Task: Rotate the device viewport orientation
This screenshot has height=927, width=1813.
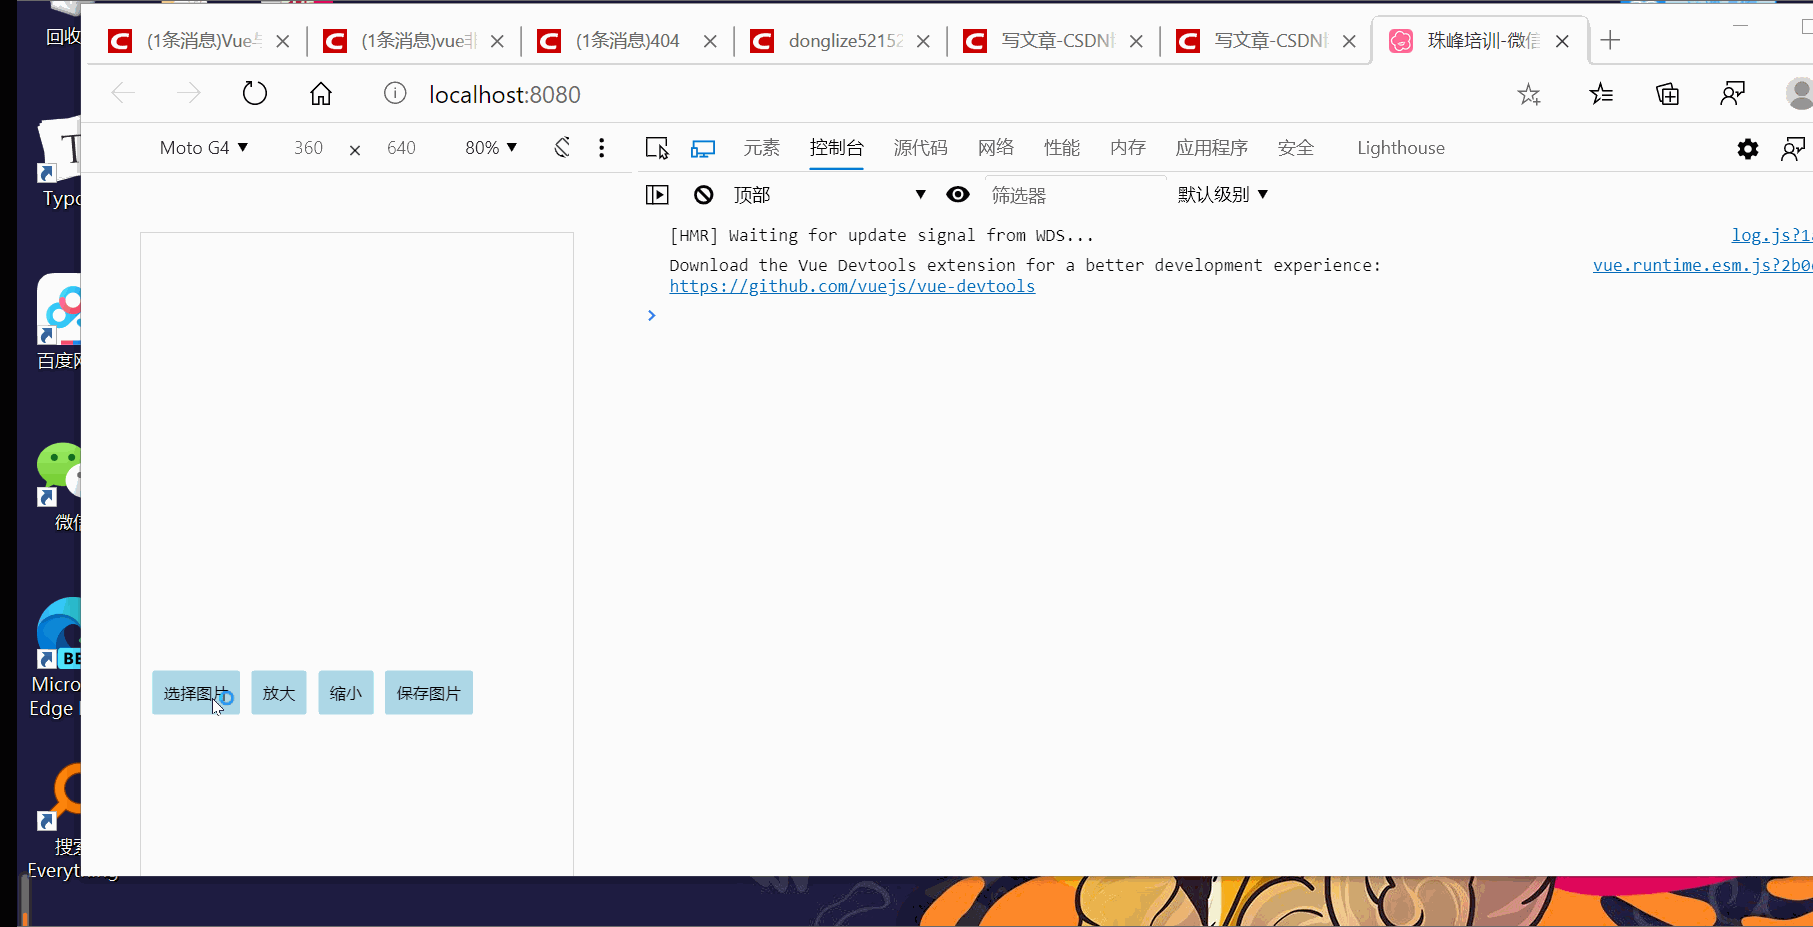Action: (561, 147)
